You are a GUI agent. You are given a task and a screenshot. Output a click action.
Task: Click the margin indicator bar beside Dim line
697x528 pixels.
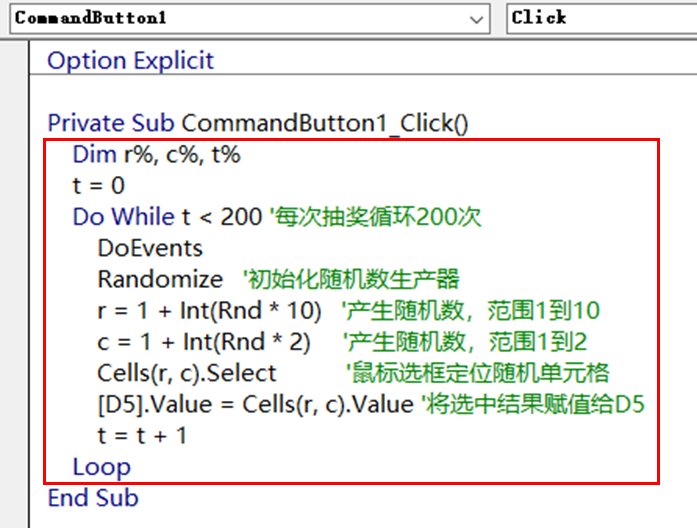[x=15, y=154]
